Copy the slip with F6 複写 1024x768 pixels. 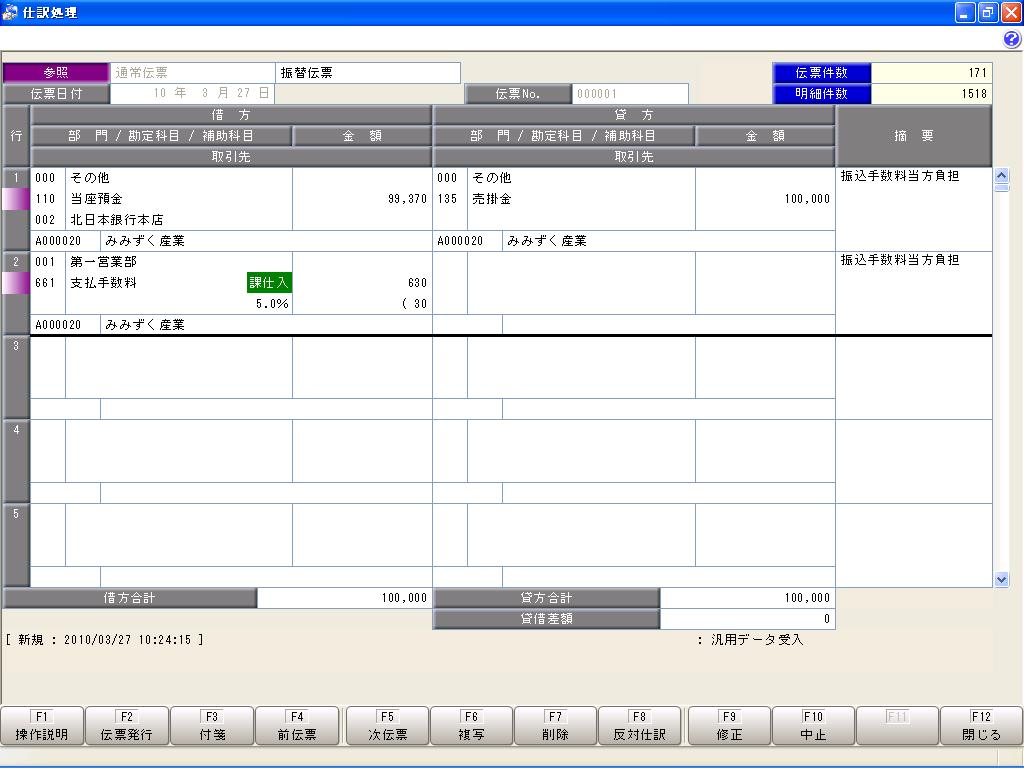pyautogui.click(x=472, y=726)
